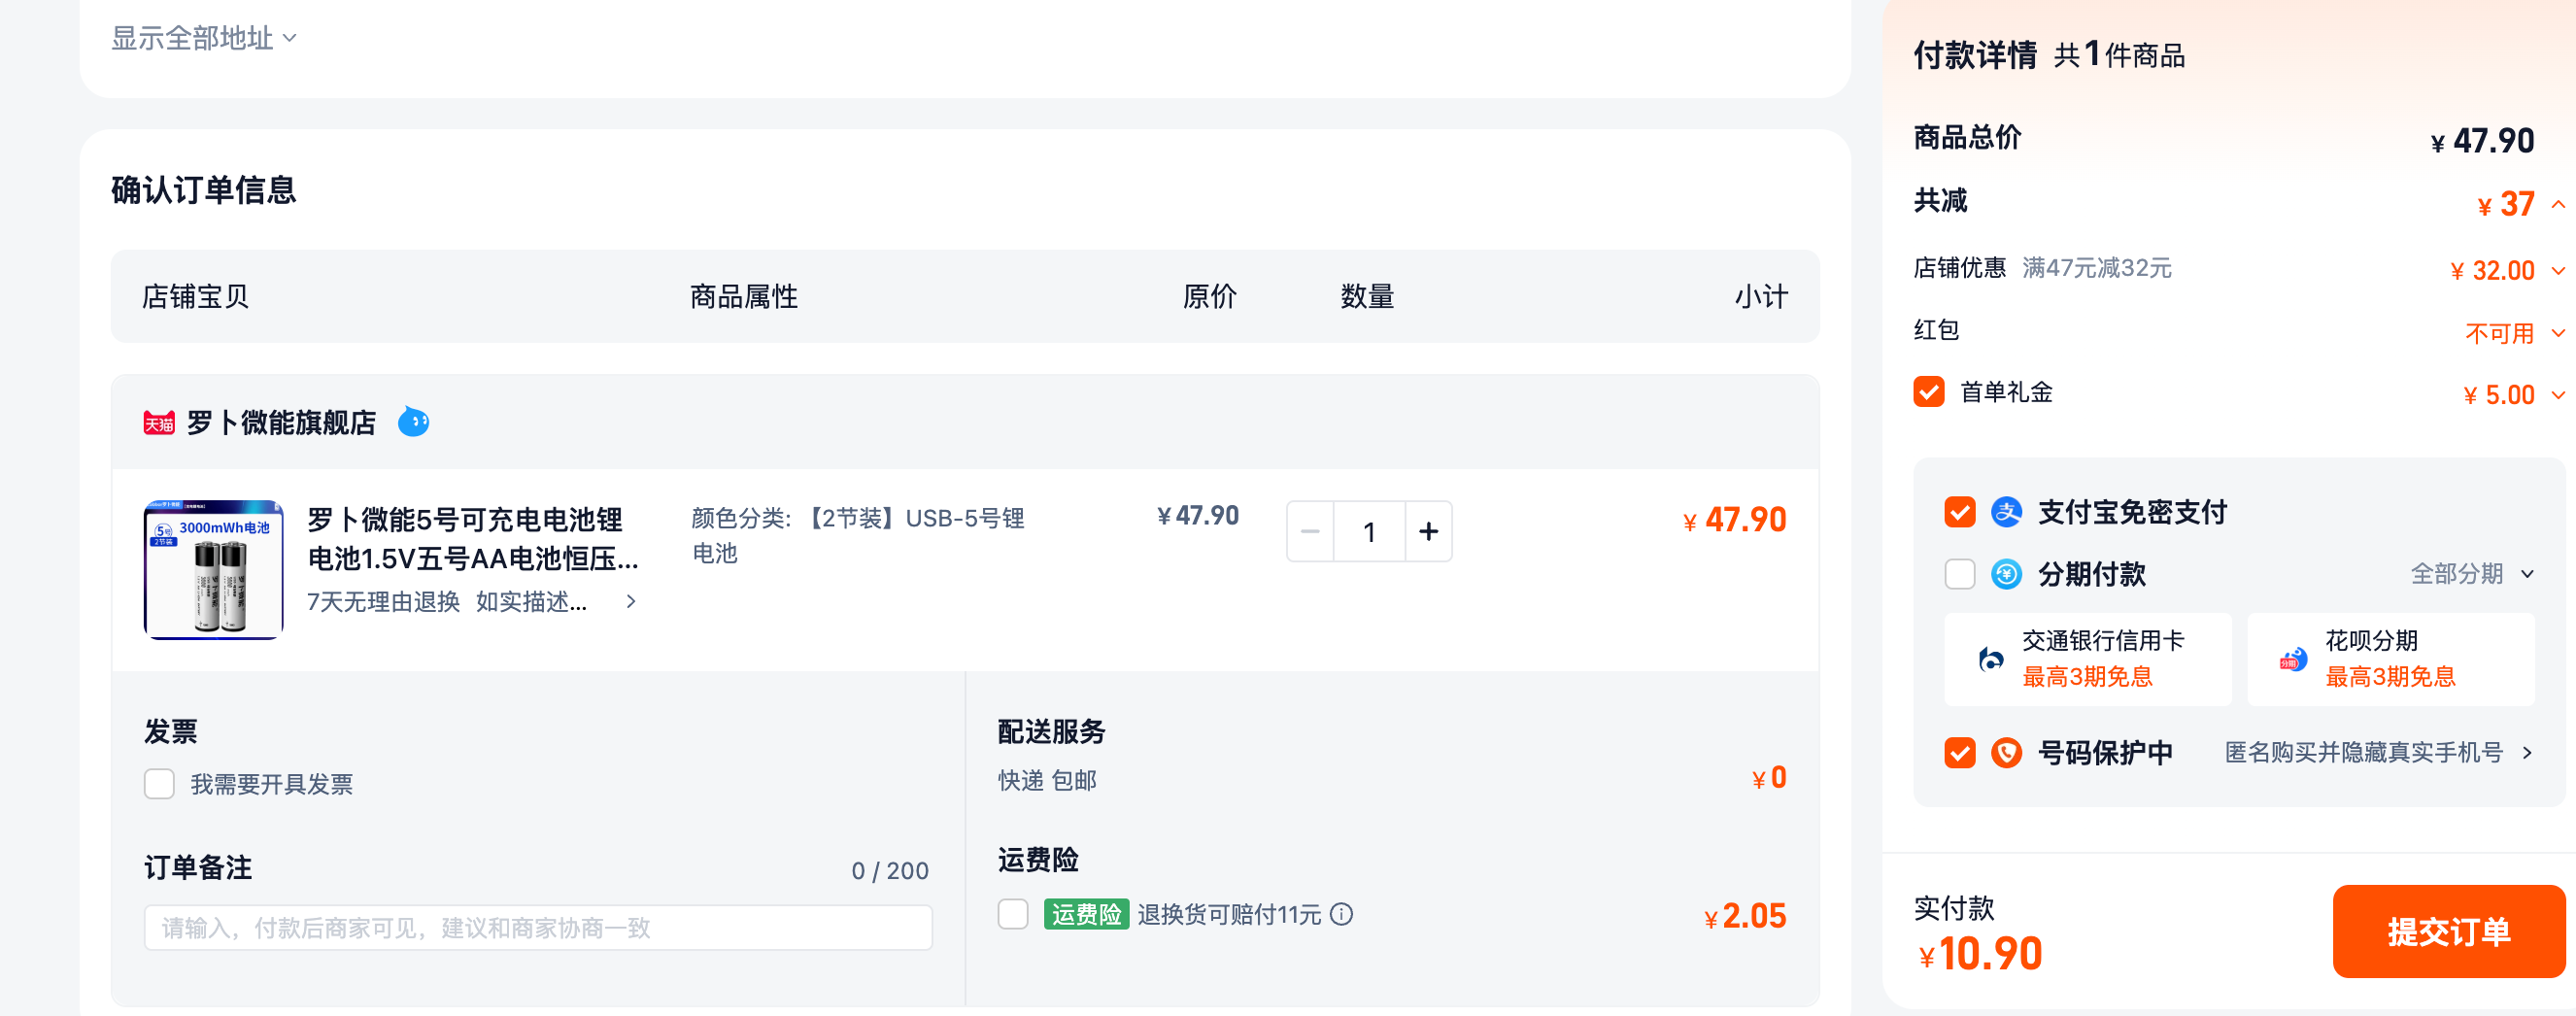The width and height of the screenshot is (2576, 1016).
Task: Click the 提交订单 submit order button
Action: point(2449,931)
